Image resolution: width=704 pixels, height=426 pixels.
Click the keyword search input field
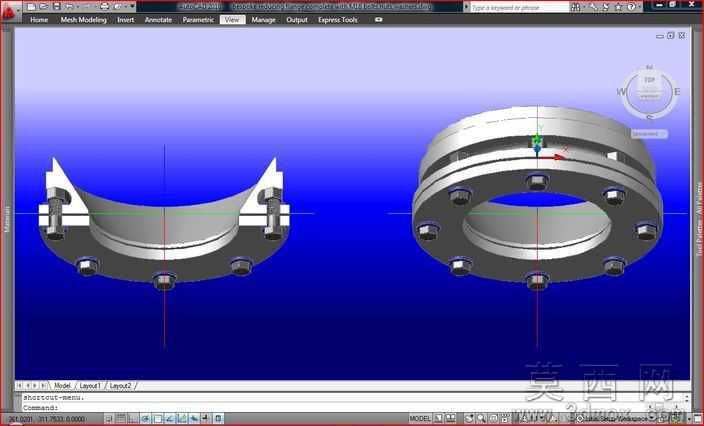(x=520, y=7)
